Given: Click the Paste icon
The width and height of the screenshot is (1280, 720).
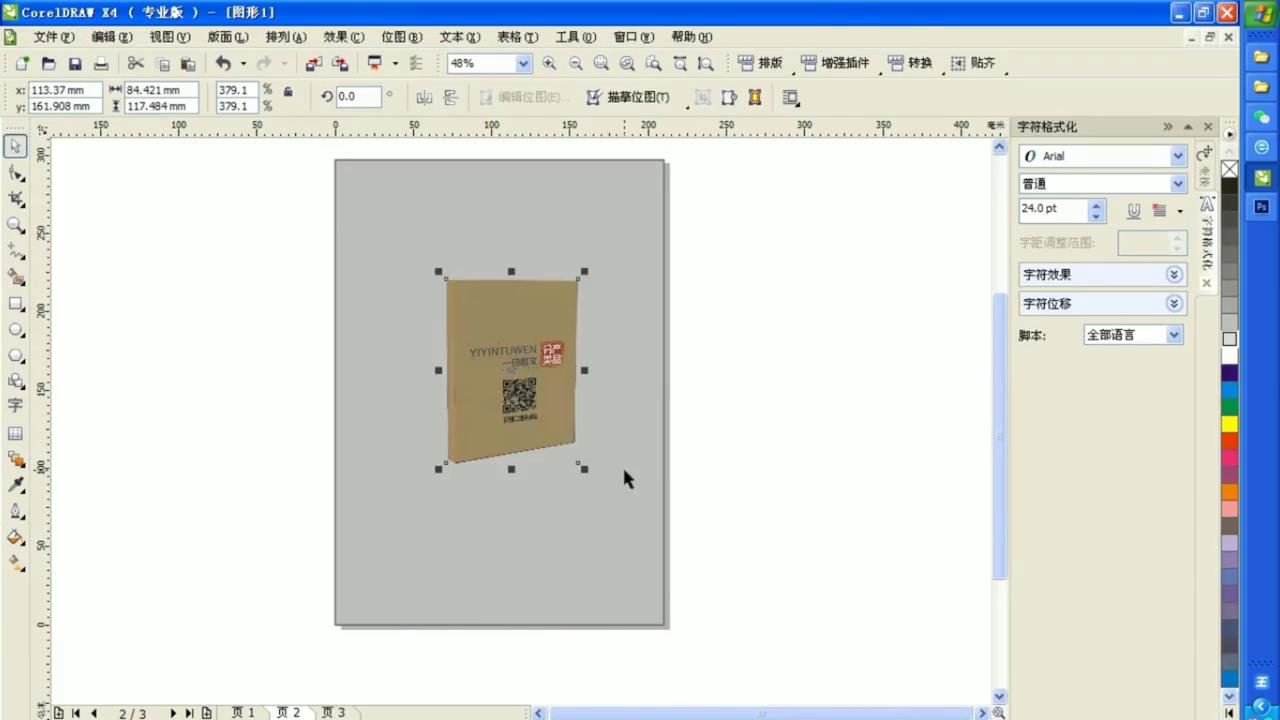Looking at the screenshot, I should (188, 63).
